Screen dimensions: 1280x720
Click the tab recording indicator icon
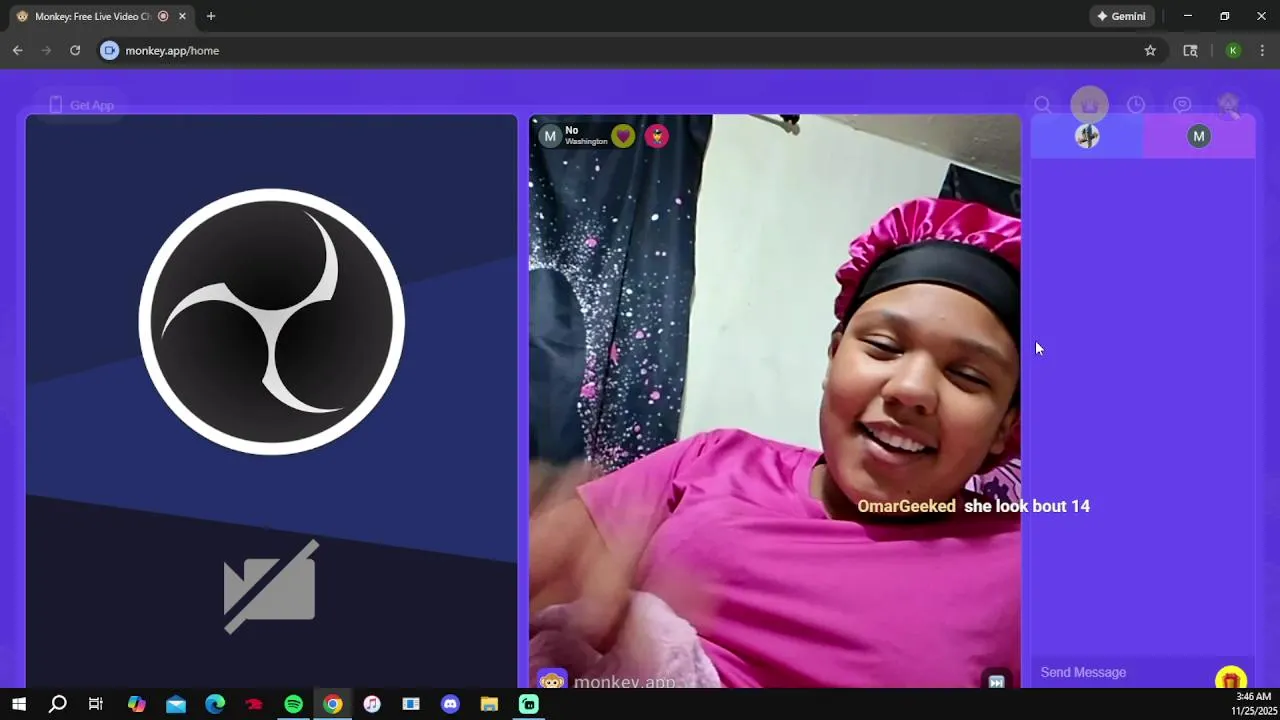pyautogui.click(x=163, y=16)
